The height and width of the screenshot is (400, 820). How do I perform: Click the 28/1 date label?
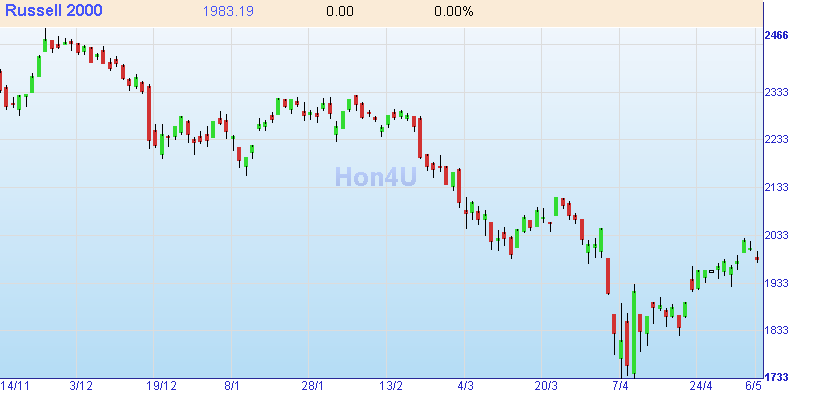313,386
